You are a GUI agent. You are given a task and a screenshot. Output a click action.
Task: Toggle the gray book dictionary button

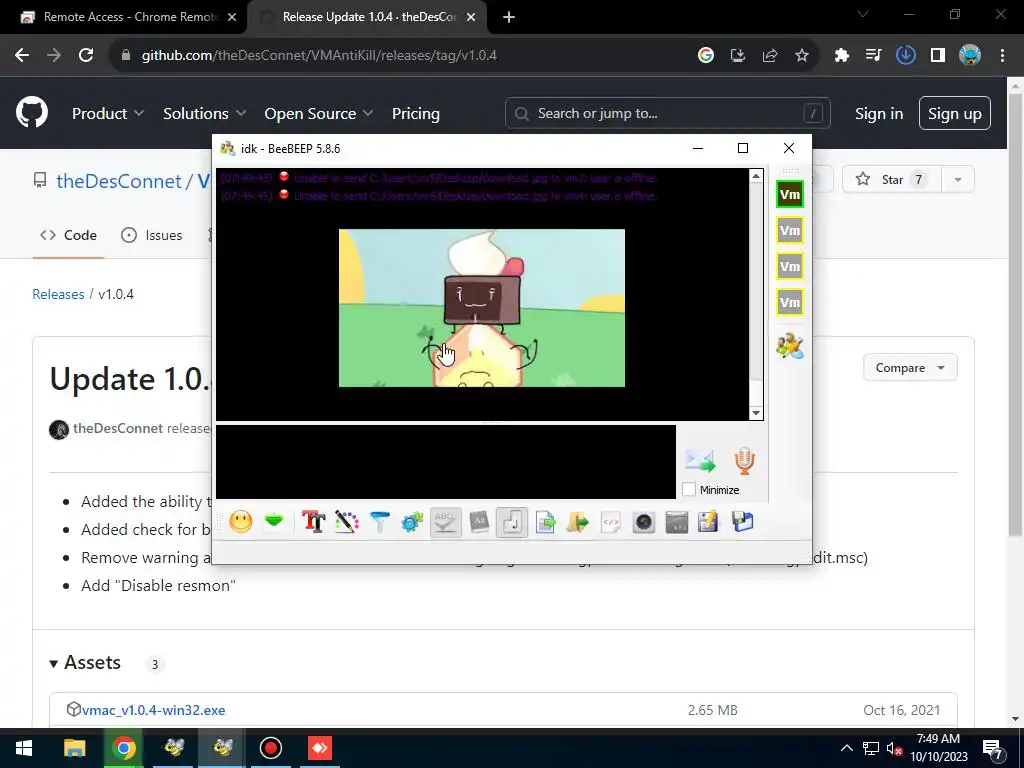(x=479, y=522)
